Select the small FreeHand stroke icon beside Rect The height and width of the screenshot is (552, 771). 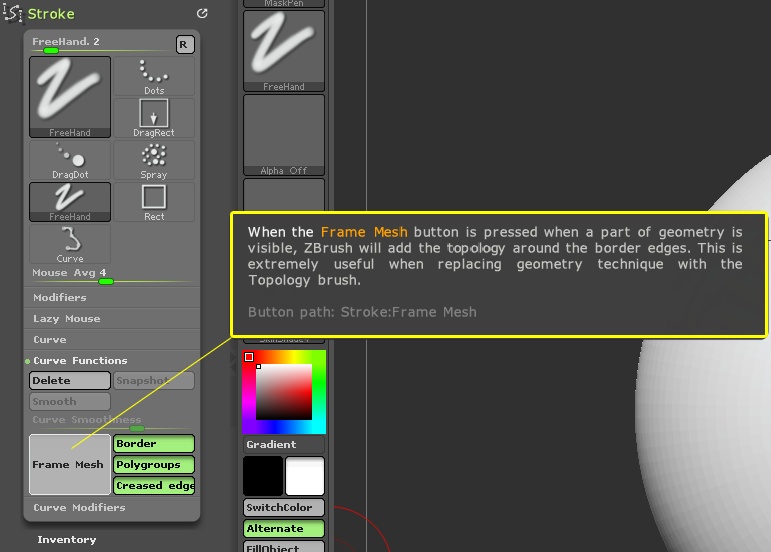tap(70, 202)
